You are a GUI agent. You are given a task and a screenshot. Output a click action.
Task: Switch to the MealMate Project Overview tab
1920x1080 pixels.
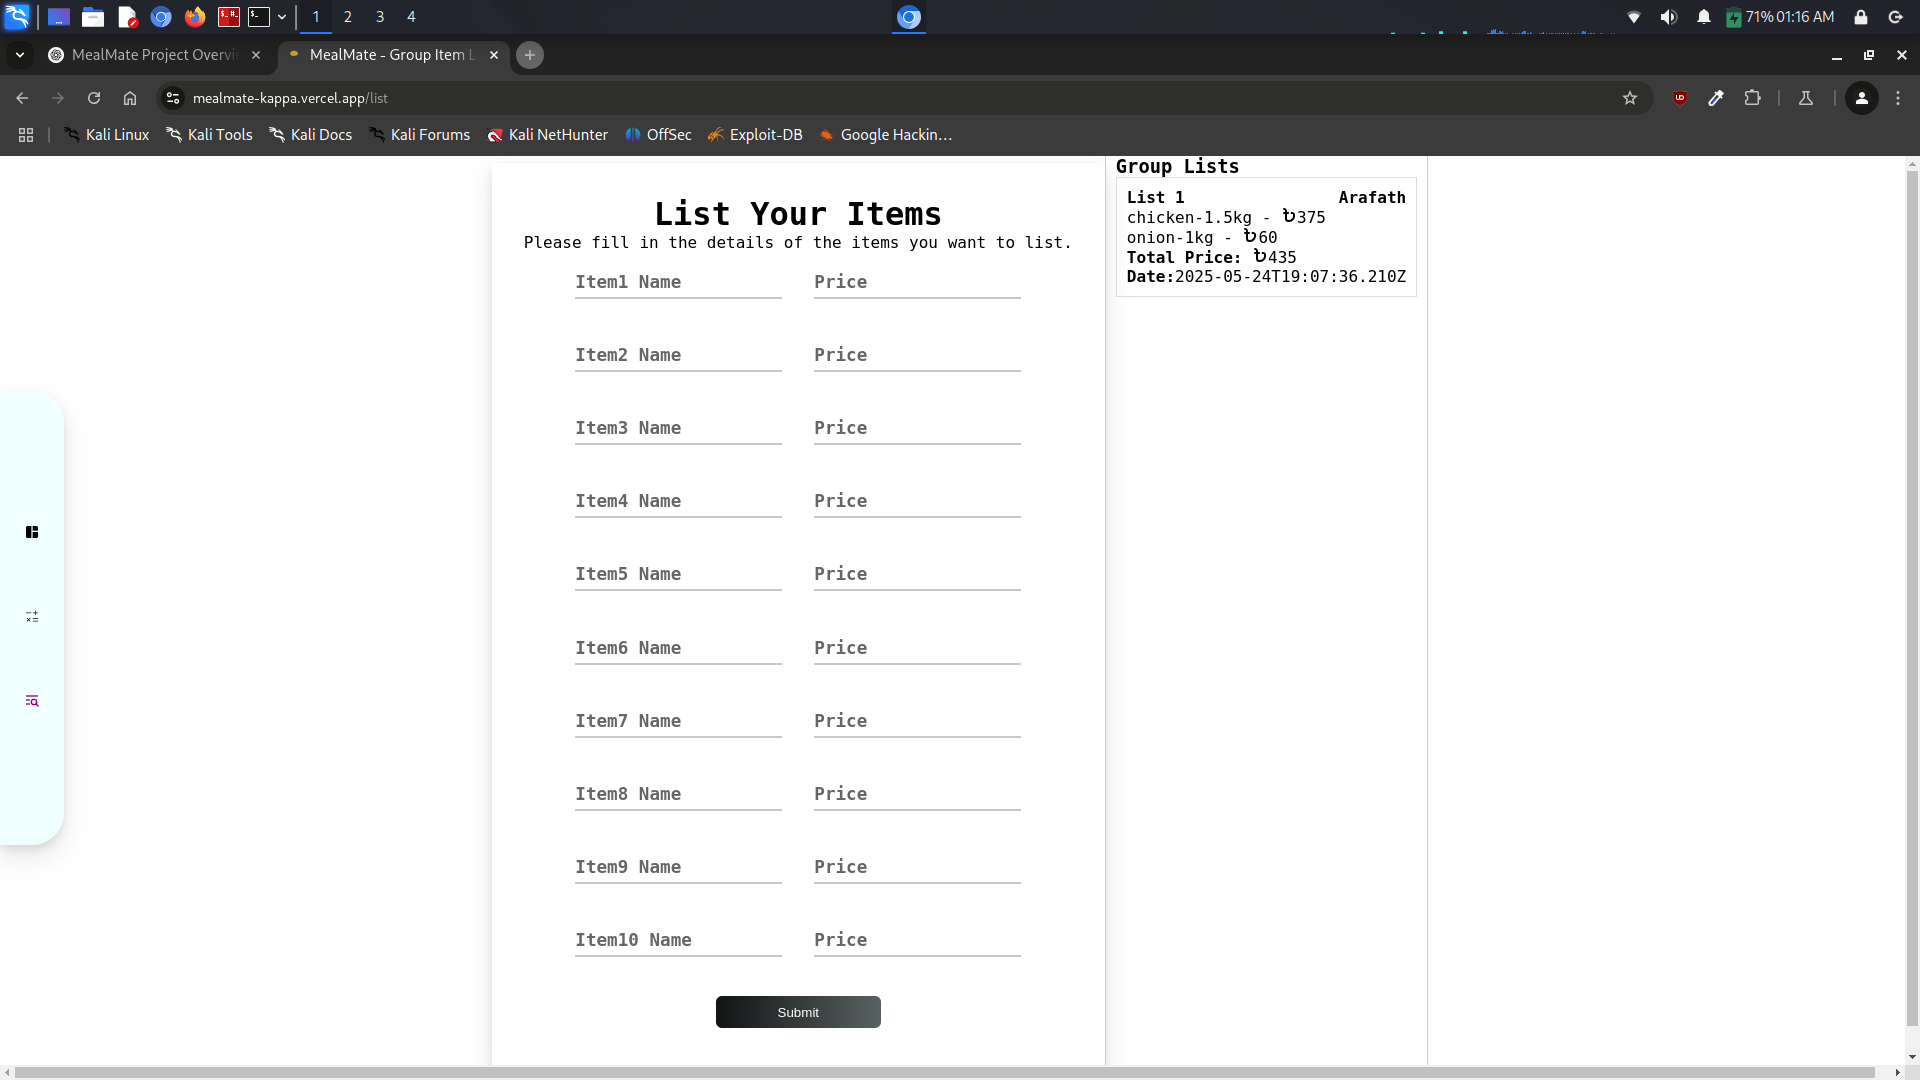(150, 55)
